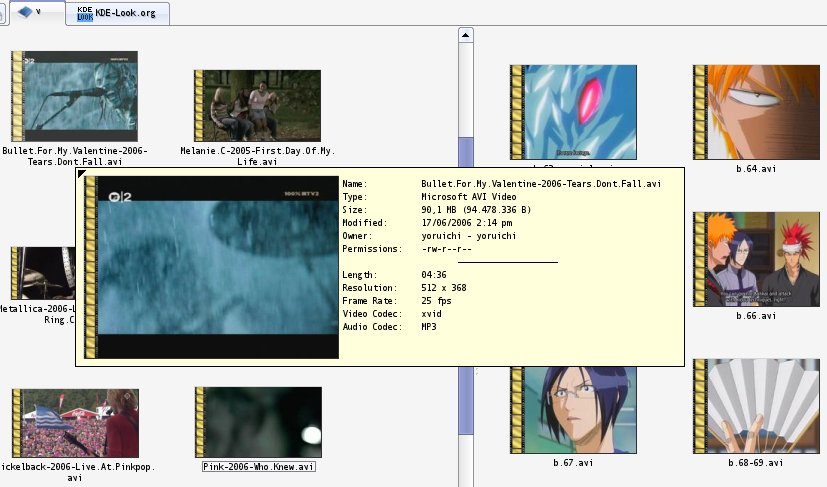Click the Melanie.C-2005-First.Day.Of.My.Life.avi filename
This screenshot has width=827, height=487.
[257, 156]
